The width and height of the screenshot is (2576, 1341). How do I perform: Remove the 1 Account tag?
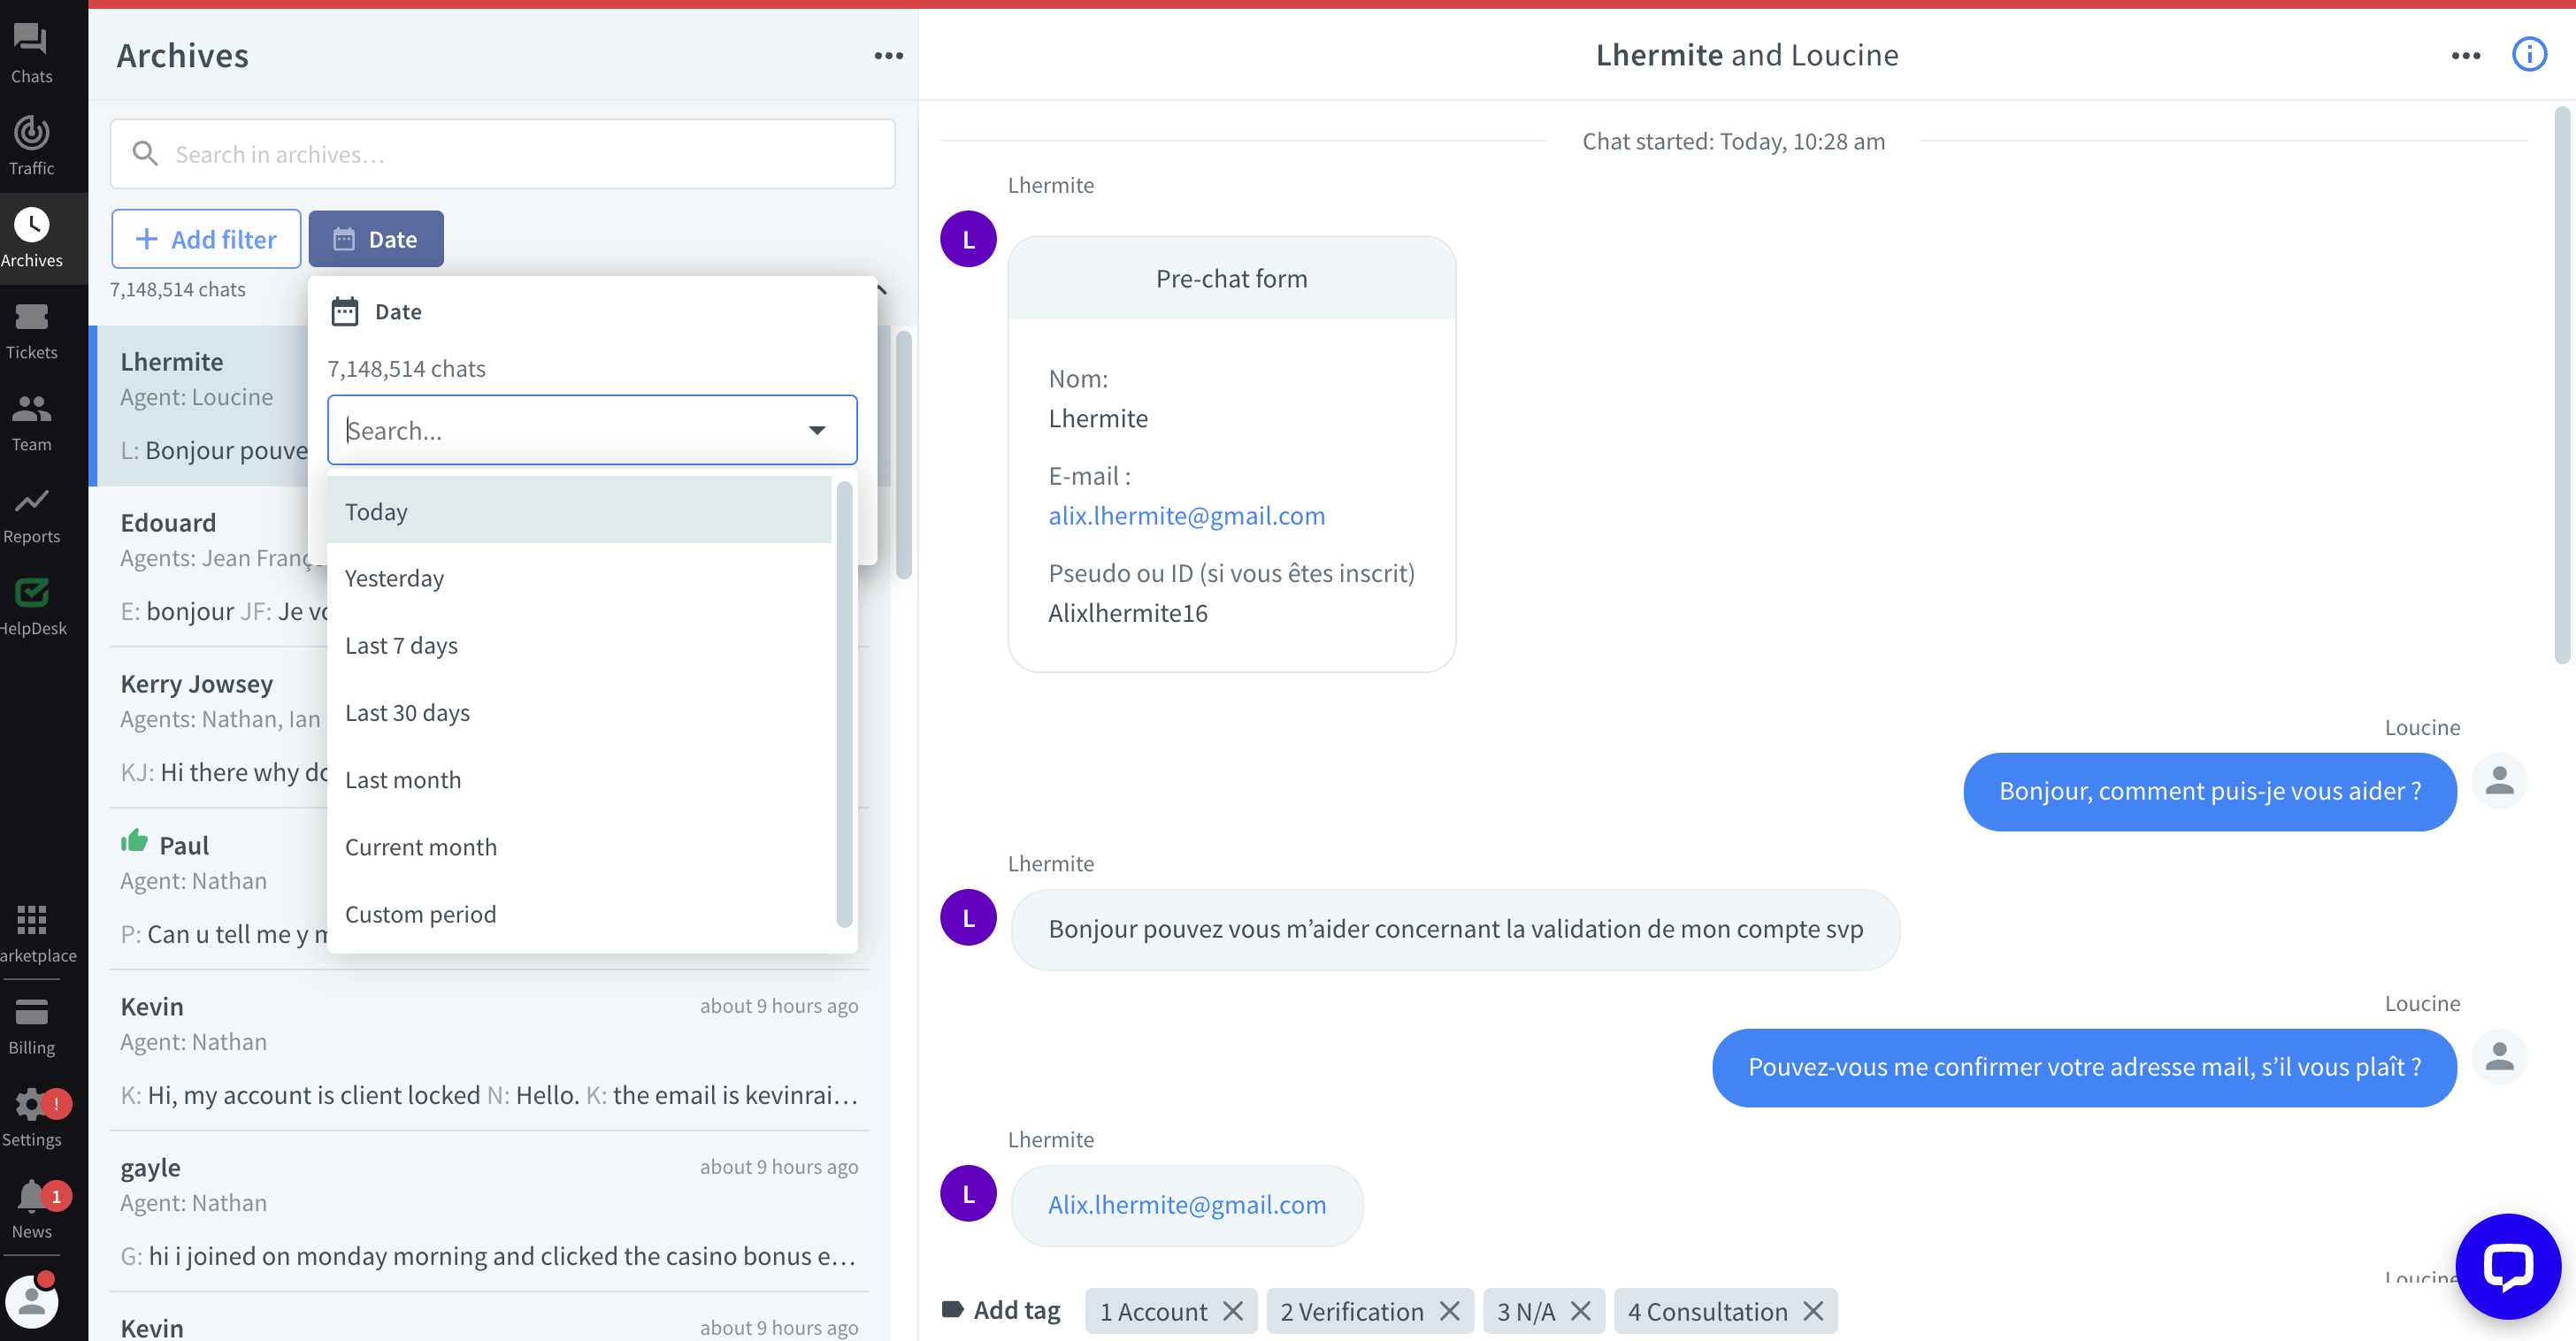[1233, 1310]
